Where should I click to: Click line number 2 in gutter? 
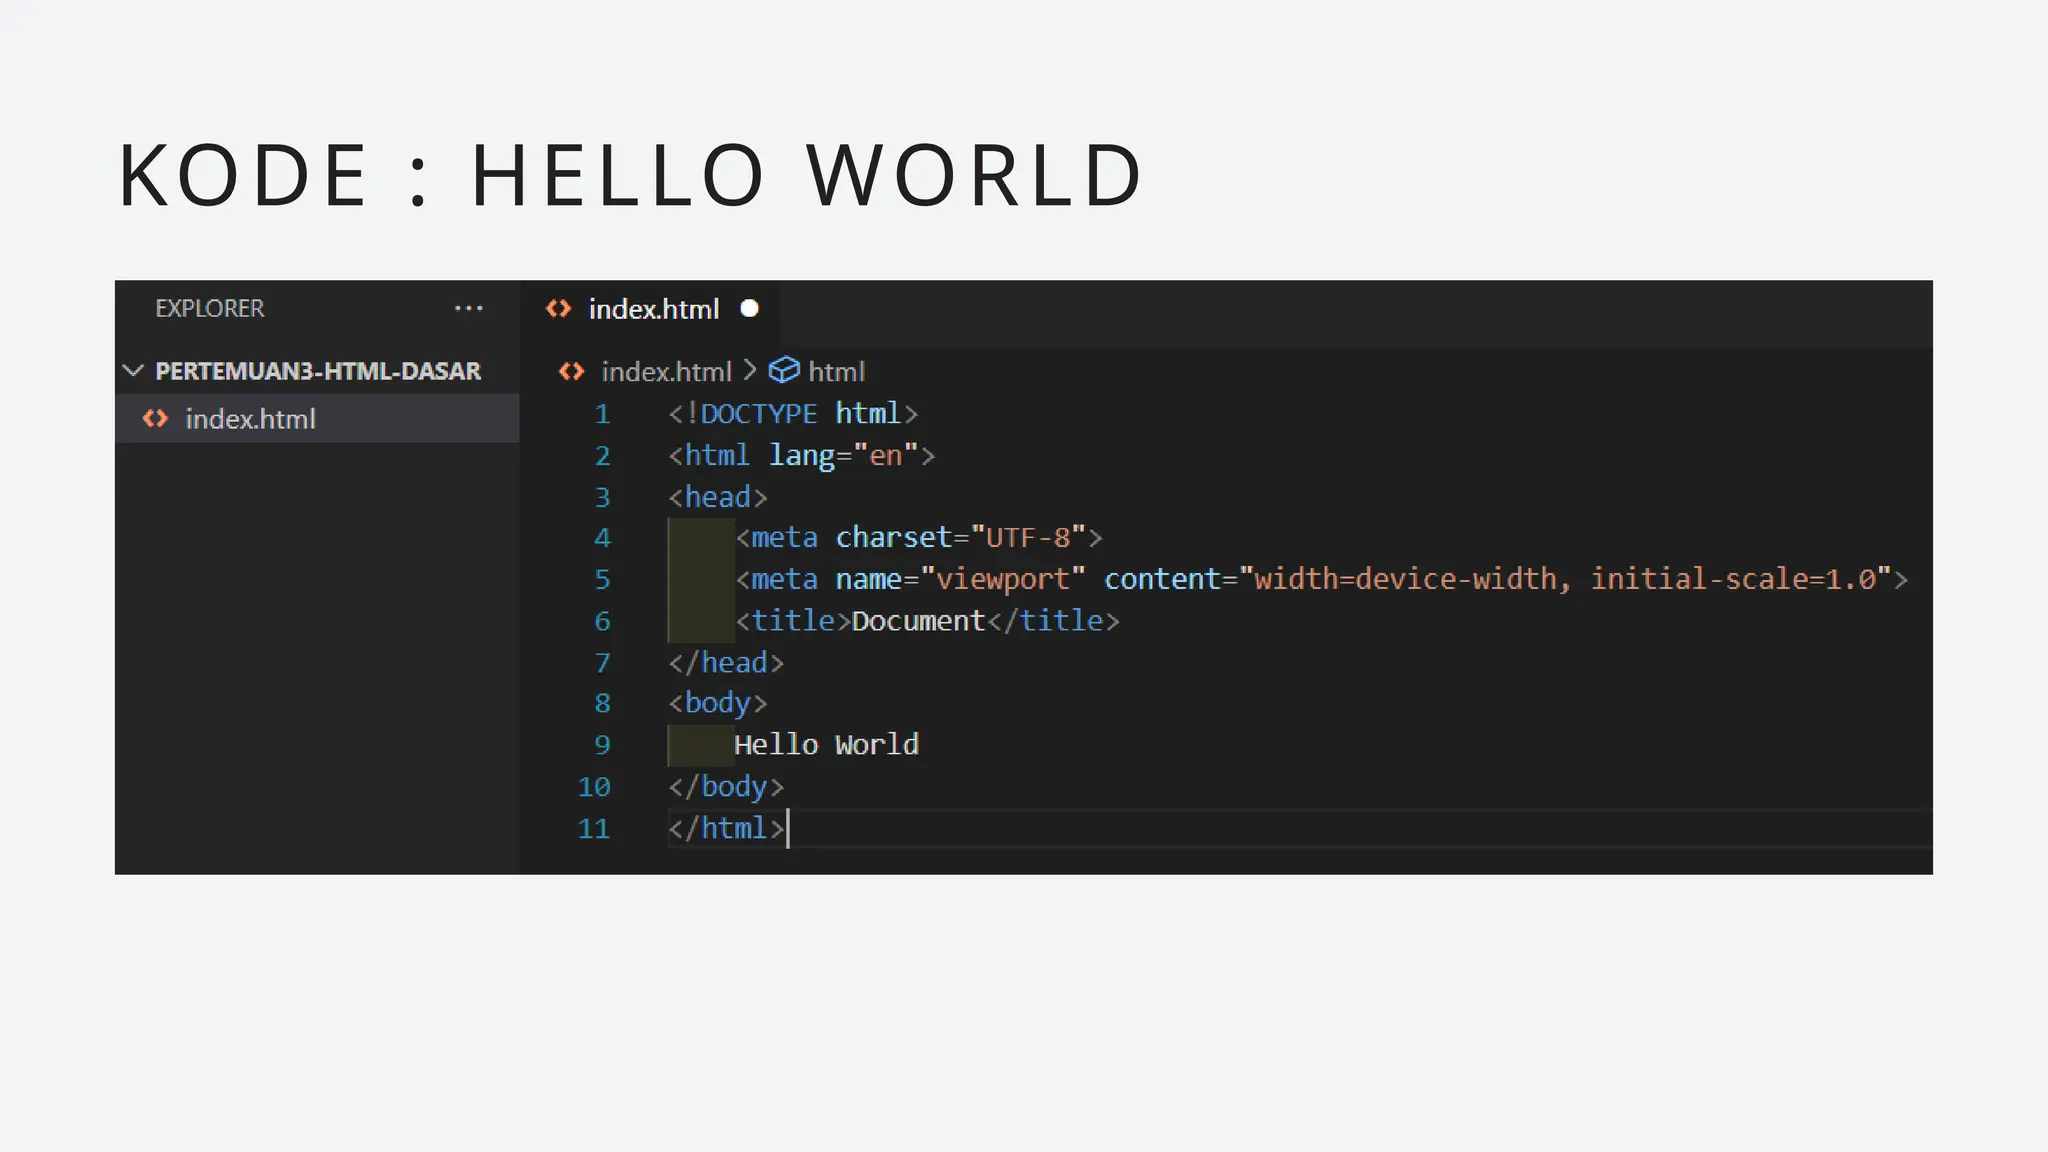pos(602,456)
